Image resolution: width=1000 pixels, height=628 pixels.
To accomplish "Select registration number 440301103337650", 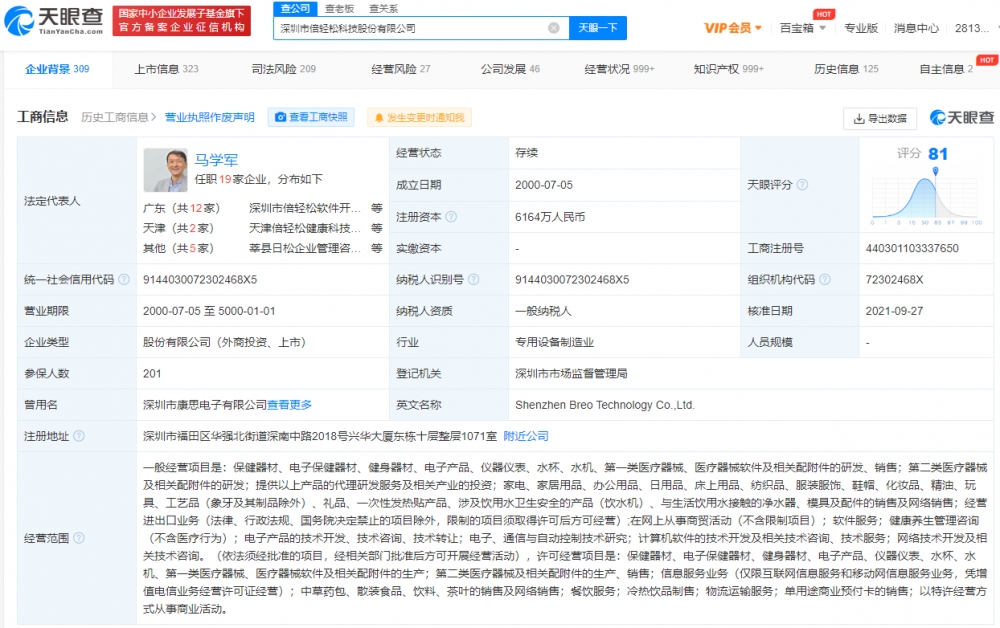I will click(911, 248).
